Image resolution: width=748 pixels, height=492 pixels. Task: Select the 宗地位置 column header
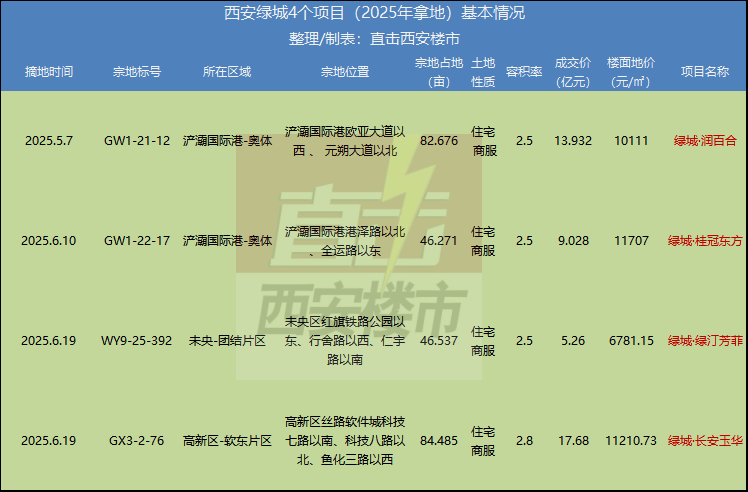(345, 72)
